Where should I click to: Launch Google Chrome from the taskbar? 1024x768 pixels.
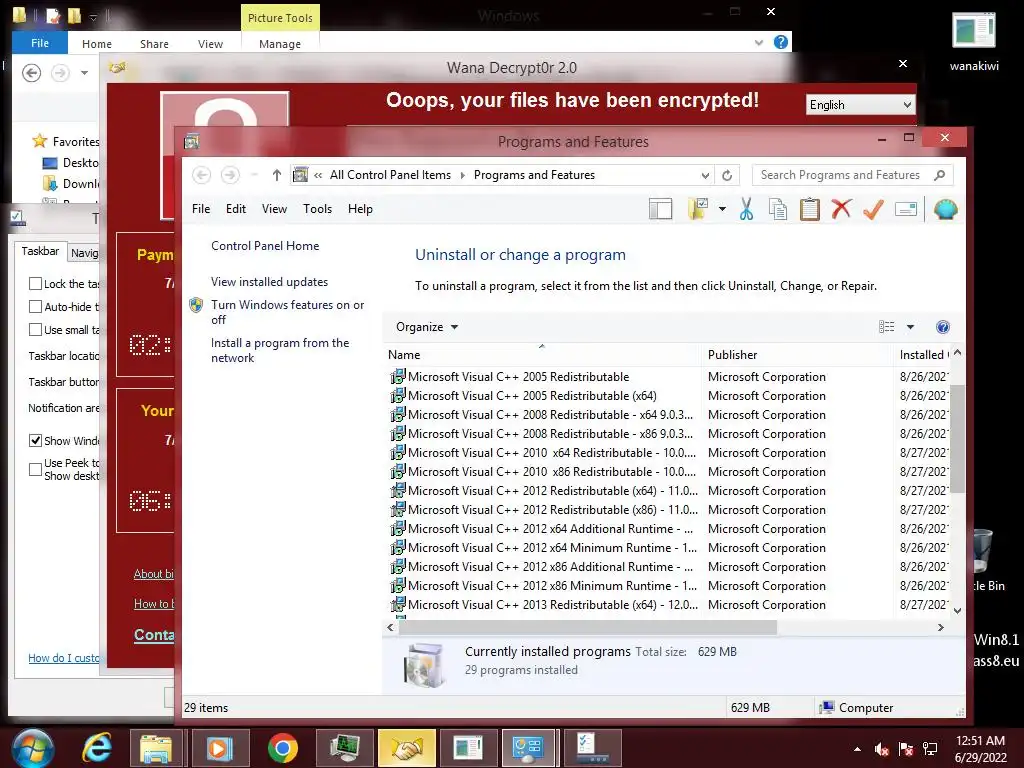click(x=283, y=748)
